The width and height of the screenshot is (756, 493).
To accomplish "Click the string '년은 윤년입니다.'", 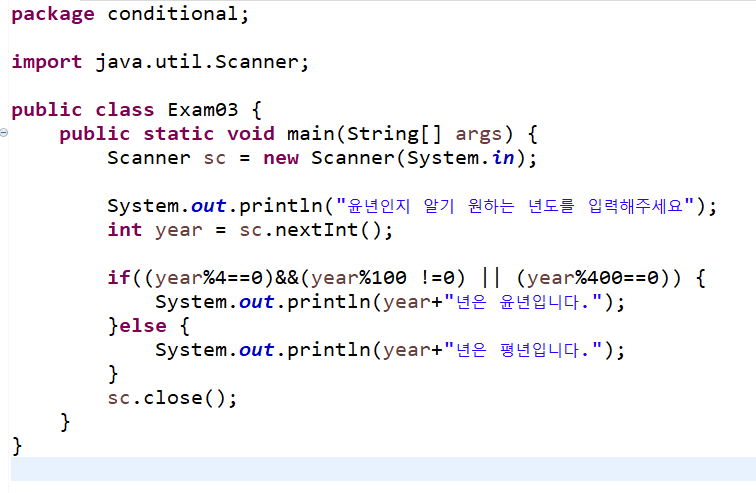I will (523, 302).
